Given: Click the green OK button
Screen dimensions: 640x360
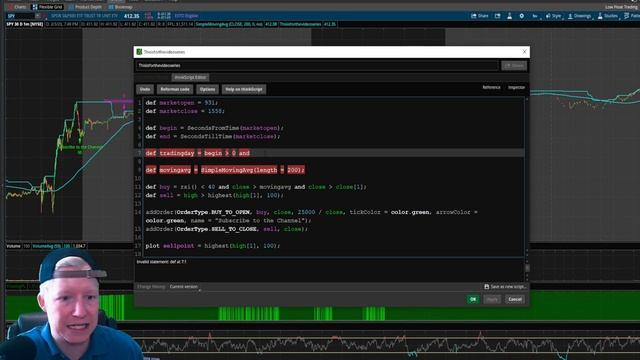Looking at the screenshot, I should [473, 299].
